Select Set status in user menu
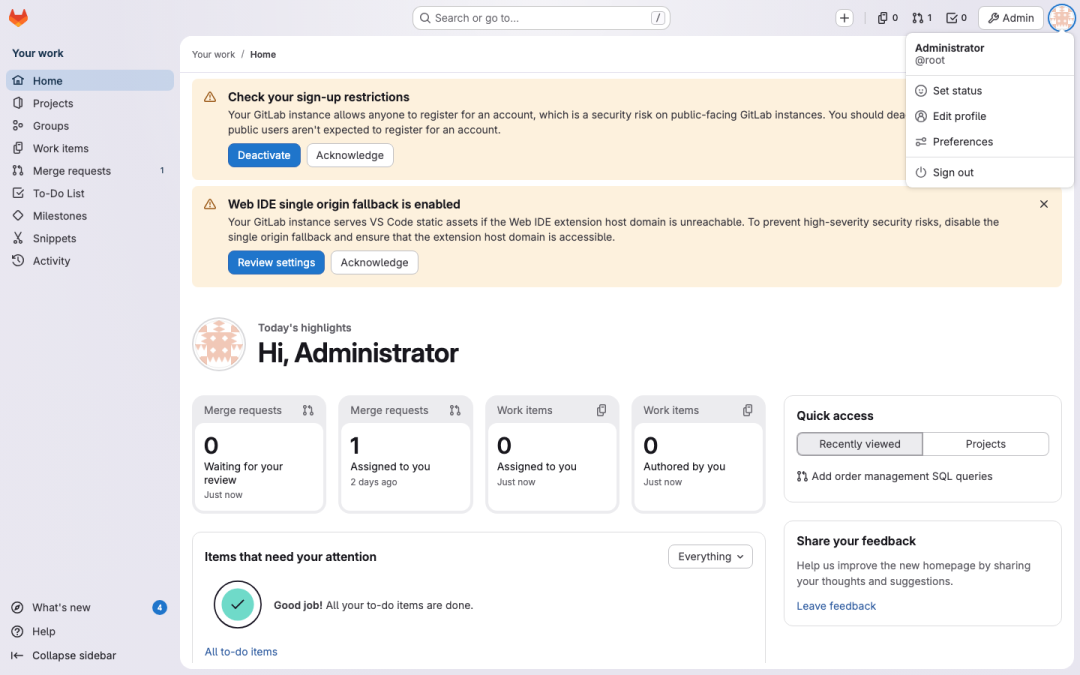The height and width of the screenshot is (675, 1080). coord(990,91)
